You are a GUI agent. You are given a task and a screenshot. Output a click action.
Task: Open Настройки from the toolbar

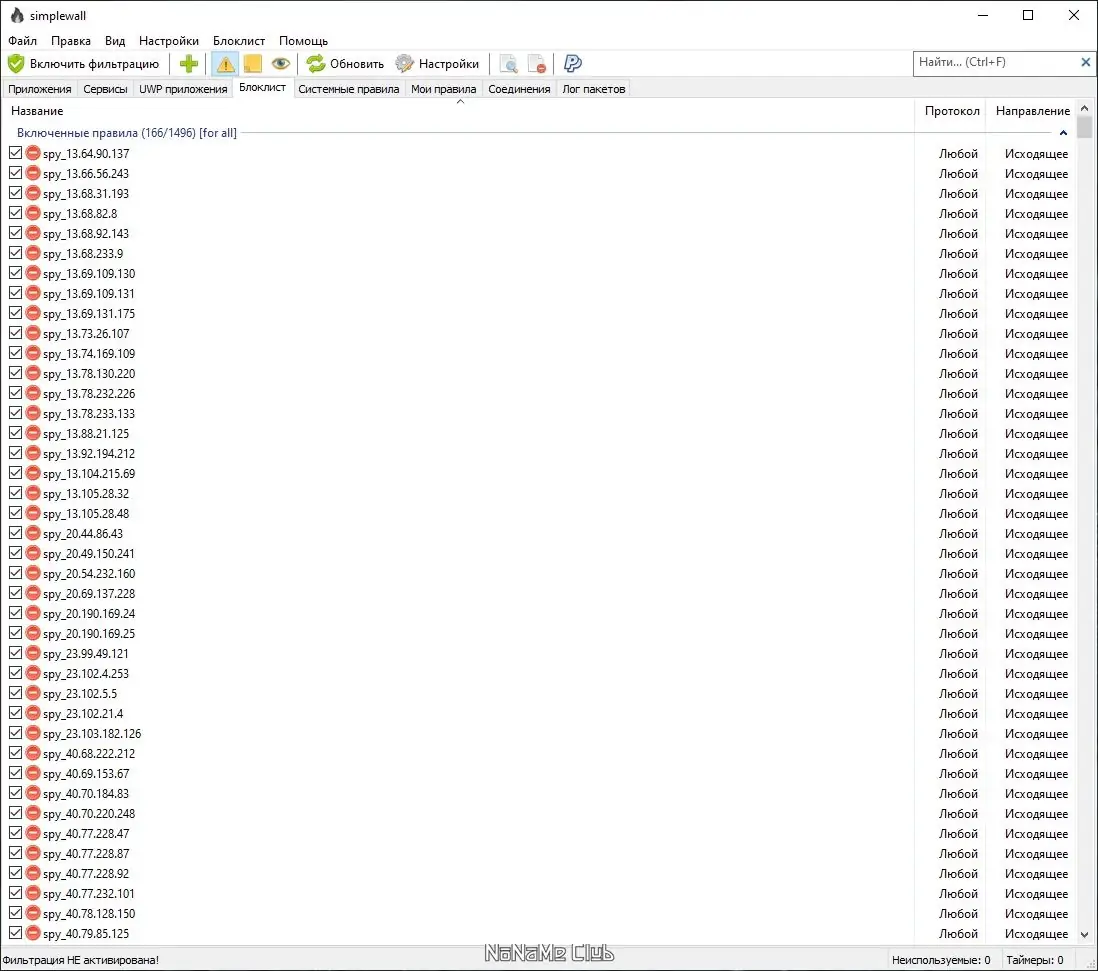click(x=437, y=64)
